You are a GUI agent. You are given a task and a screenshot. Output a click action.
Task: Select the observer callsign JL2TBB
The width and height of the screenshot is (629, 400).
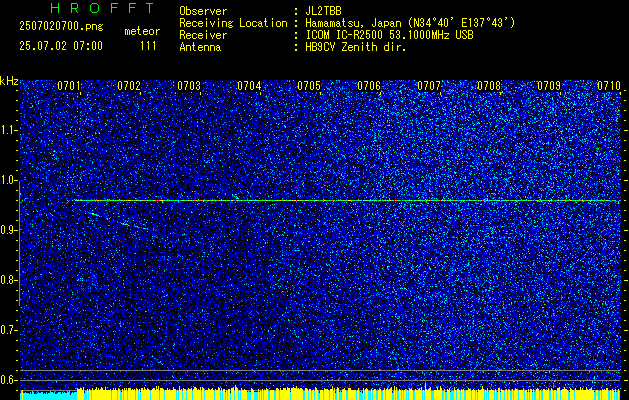[x=323, y=11]
